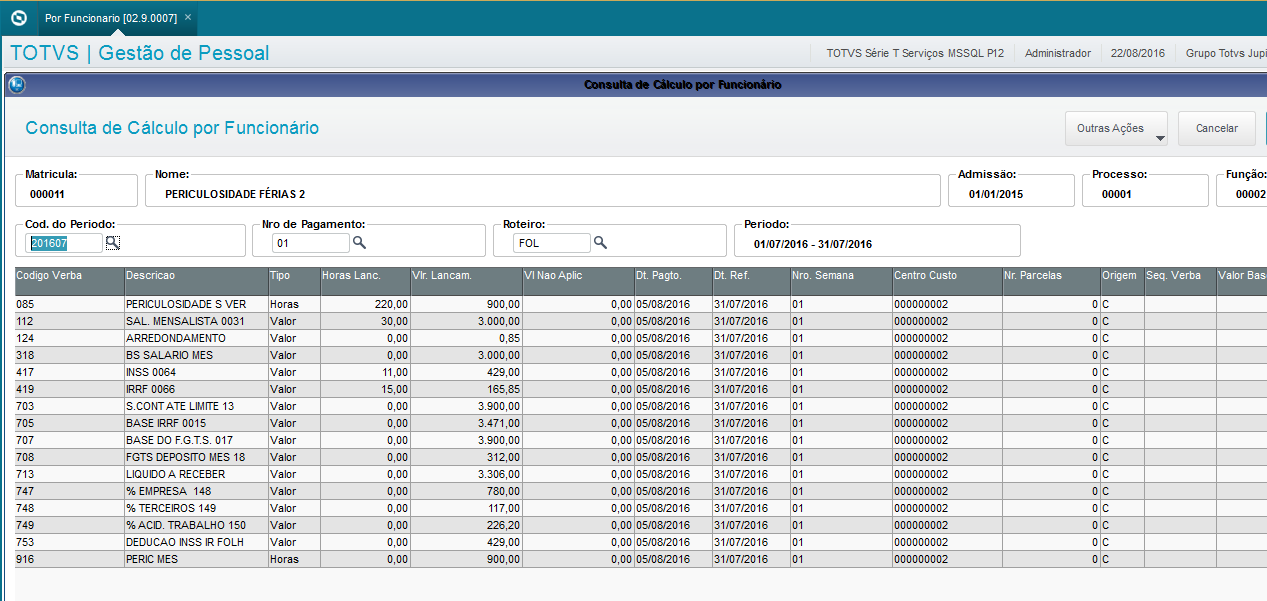1267x601 pixels.
Task: Click the Cancelar button
Action: tap(1217, 128)
